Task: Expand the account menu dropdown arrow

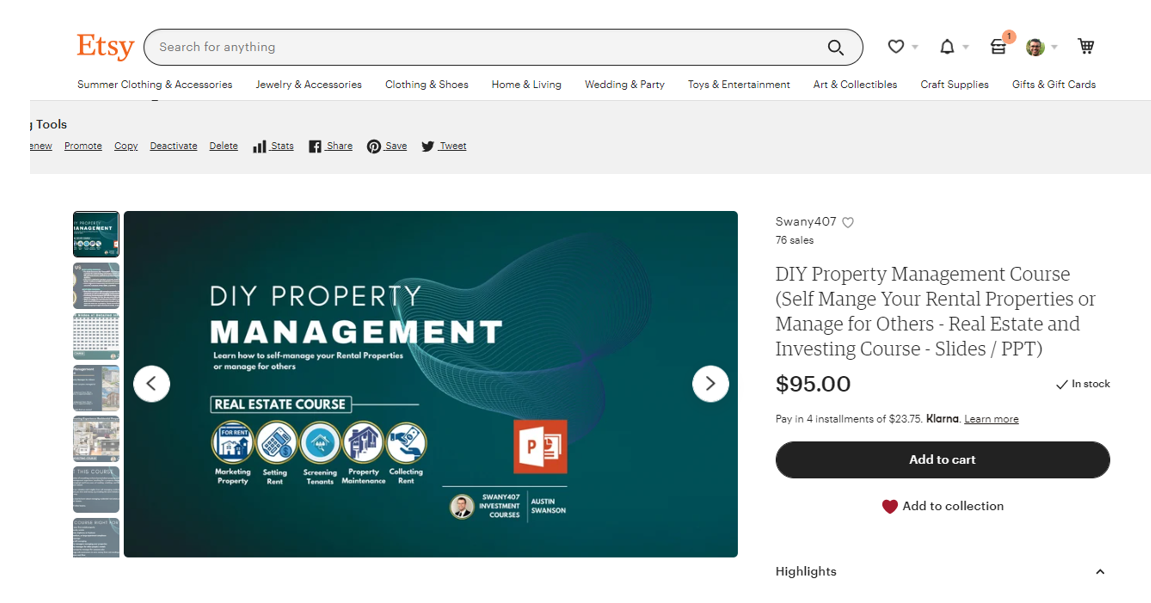Action: [1054, 47]
